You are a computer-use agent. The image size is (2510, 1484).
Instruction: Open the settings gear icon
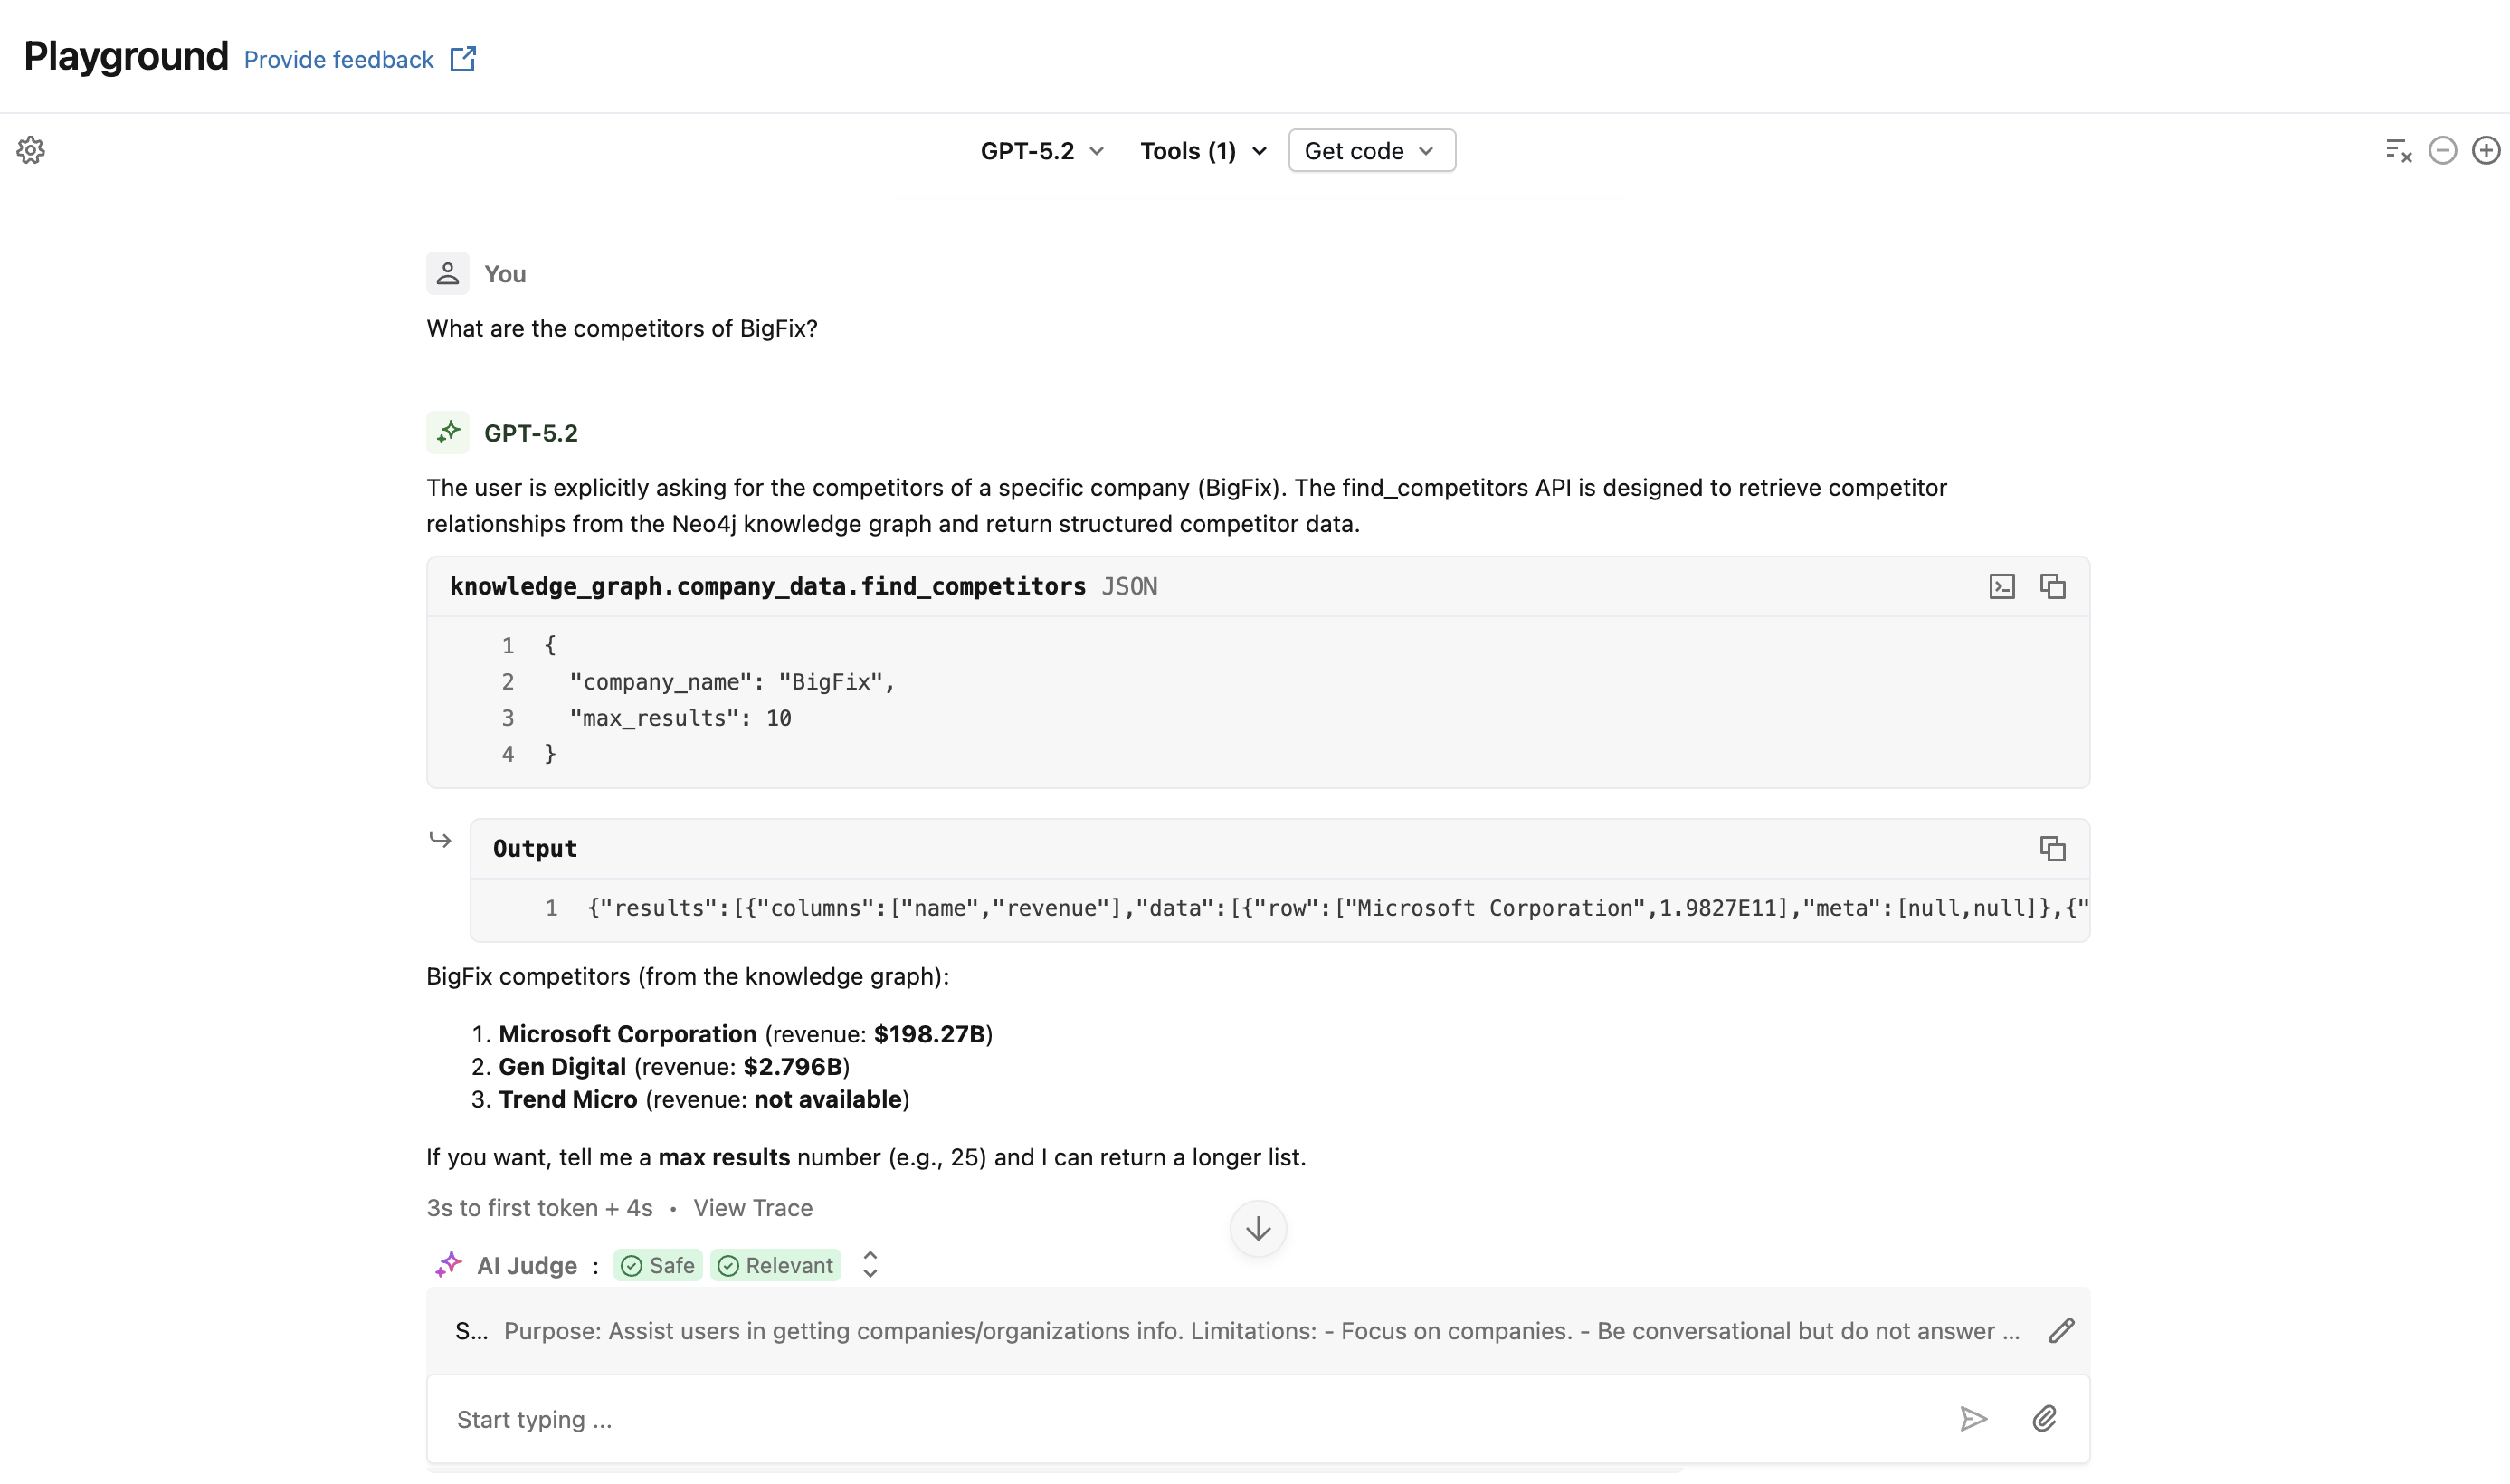pos(31,150)
